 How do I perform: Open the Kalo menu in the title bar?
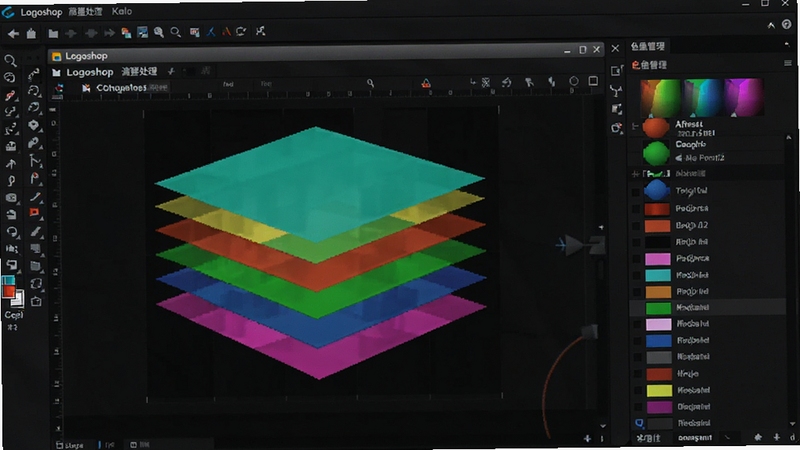[x=121, y=11]
